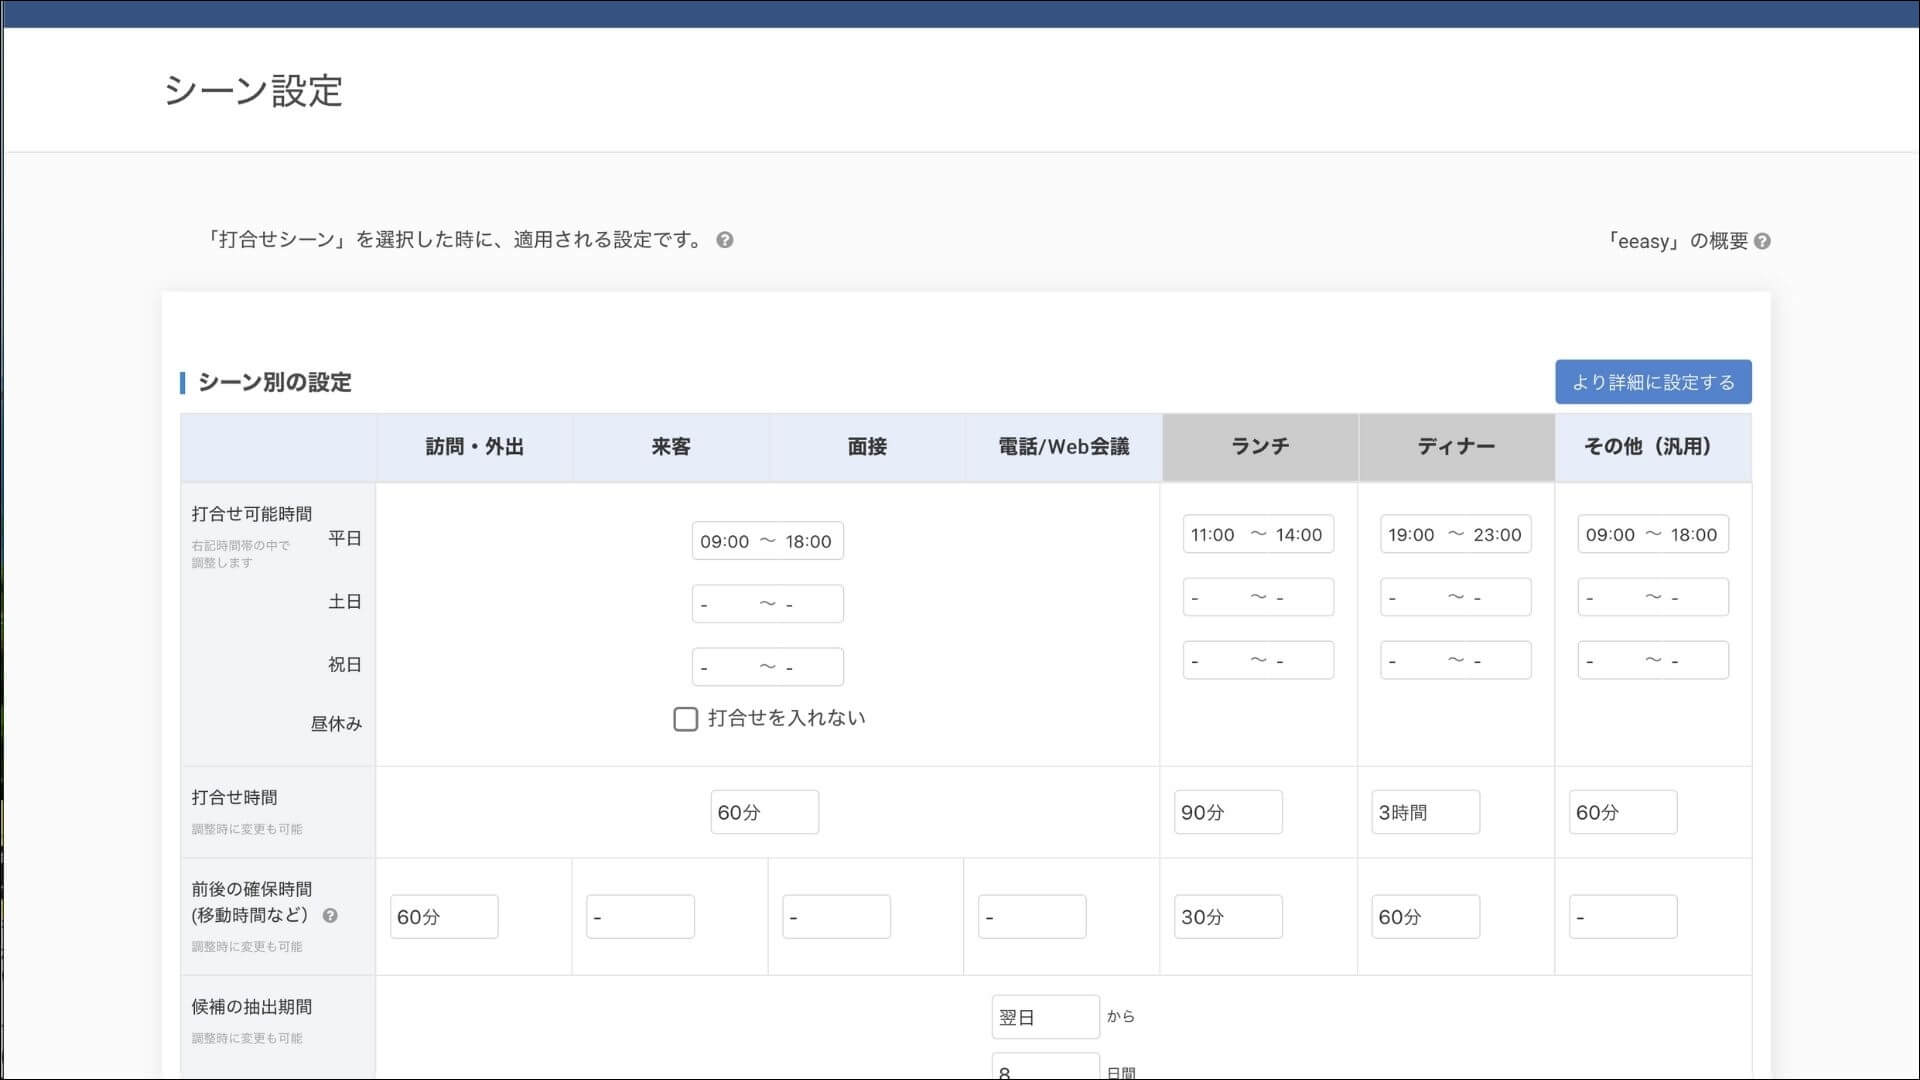The width and height of the screenshot is (1920, 1080).
Task: Select the ランチ scene column header
Action: click(x=1259, y=447)
